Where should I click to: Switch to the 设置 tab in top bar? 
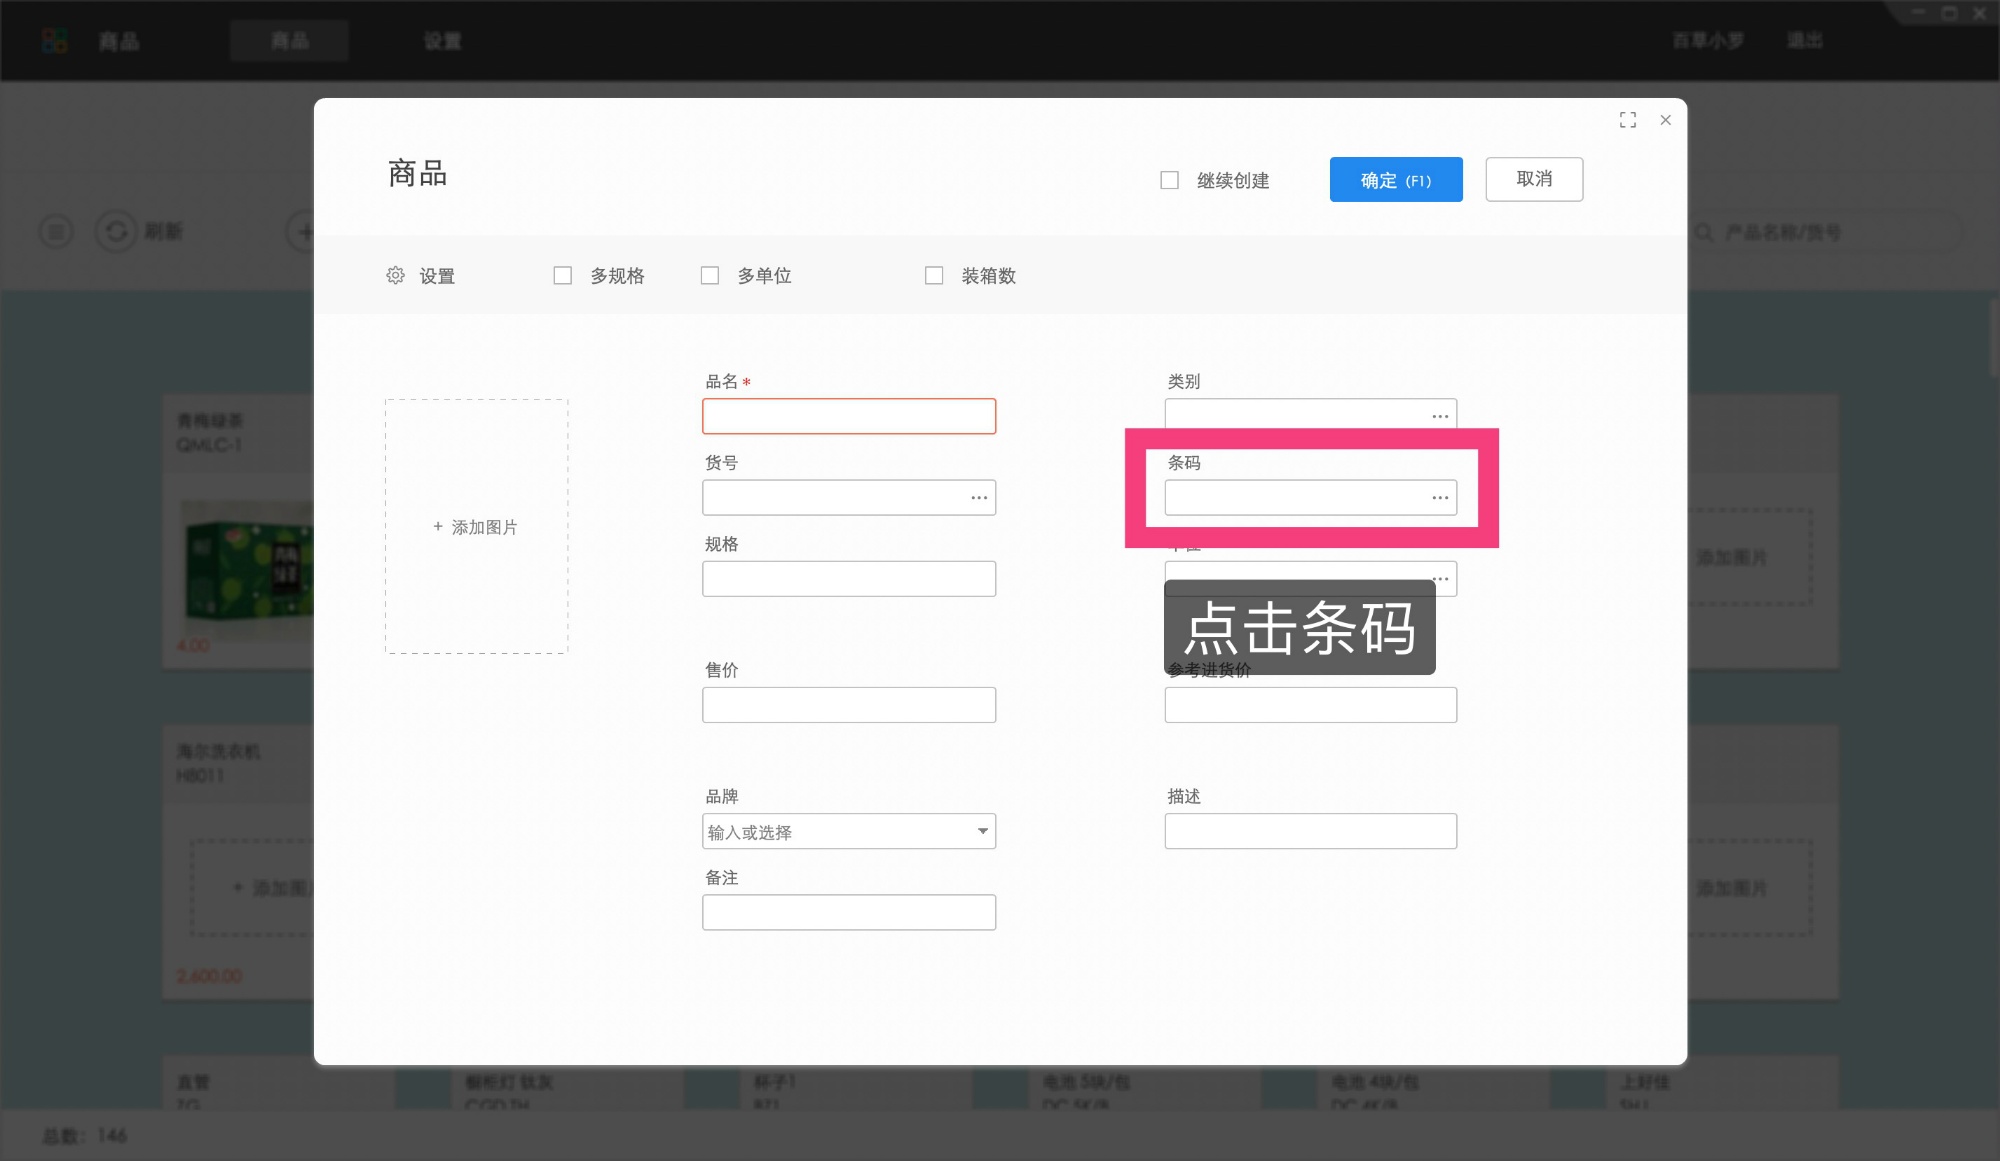[x=443, y=40]
